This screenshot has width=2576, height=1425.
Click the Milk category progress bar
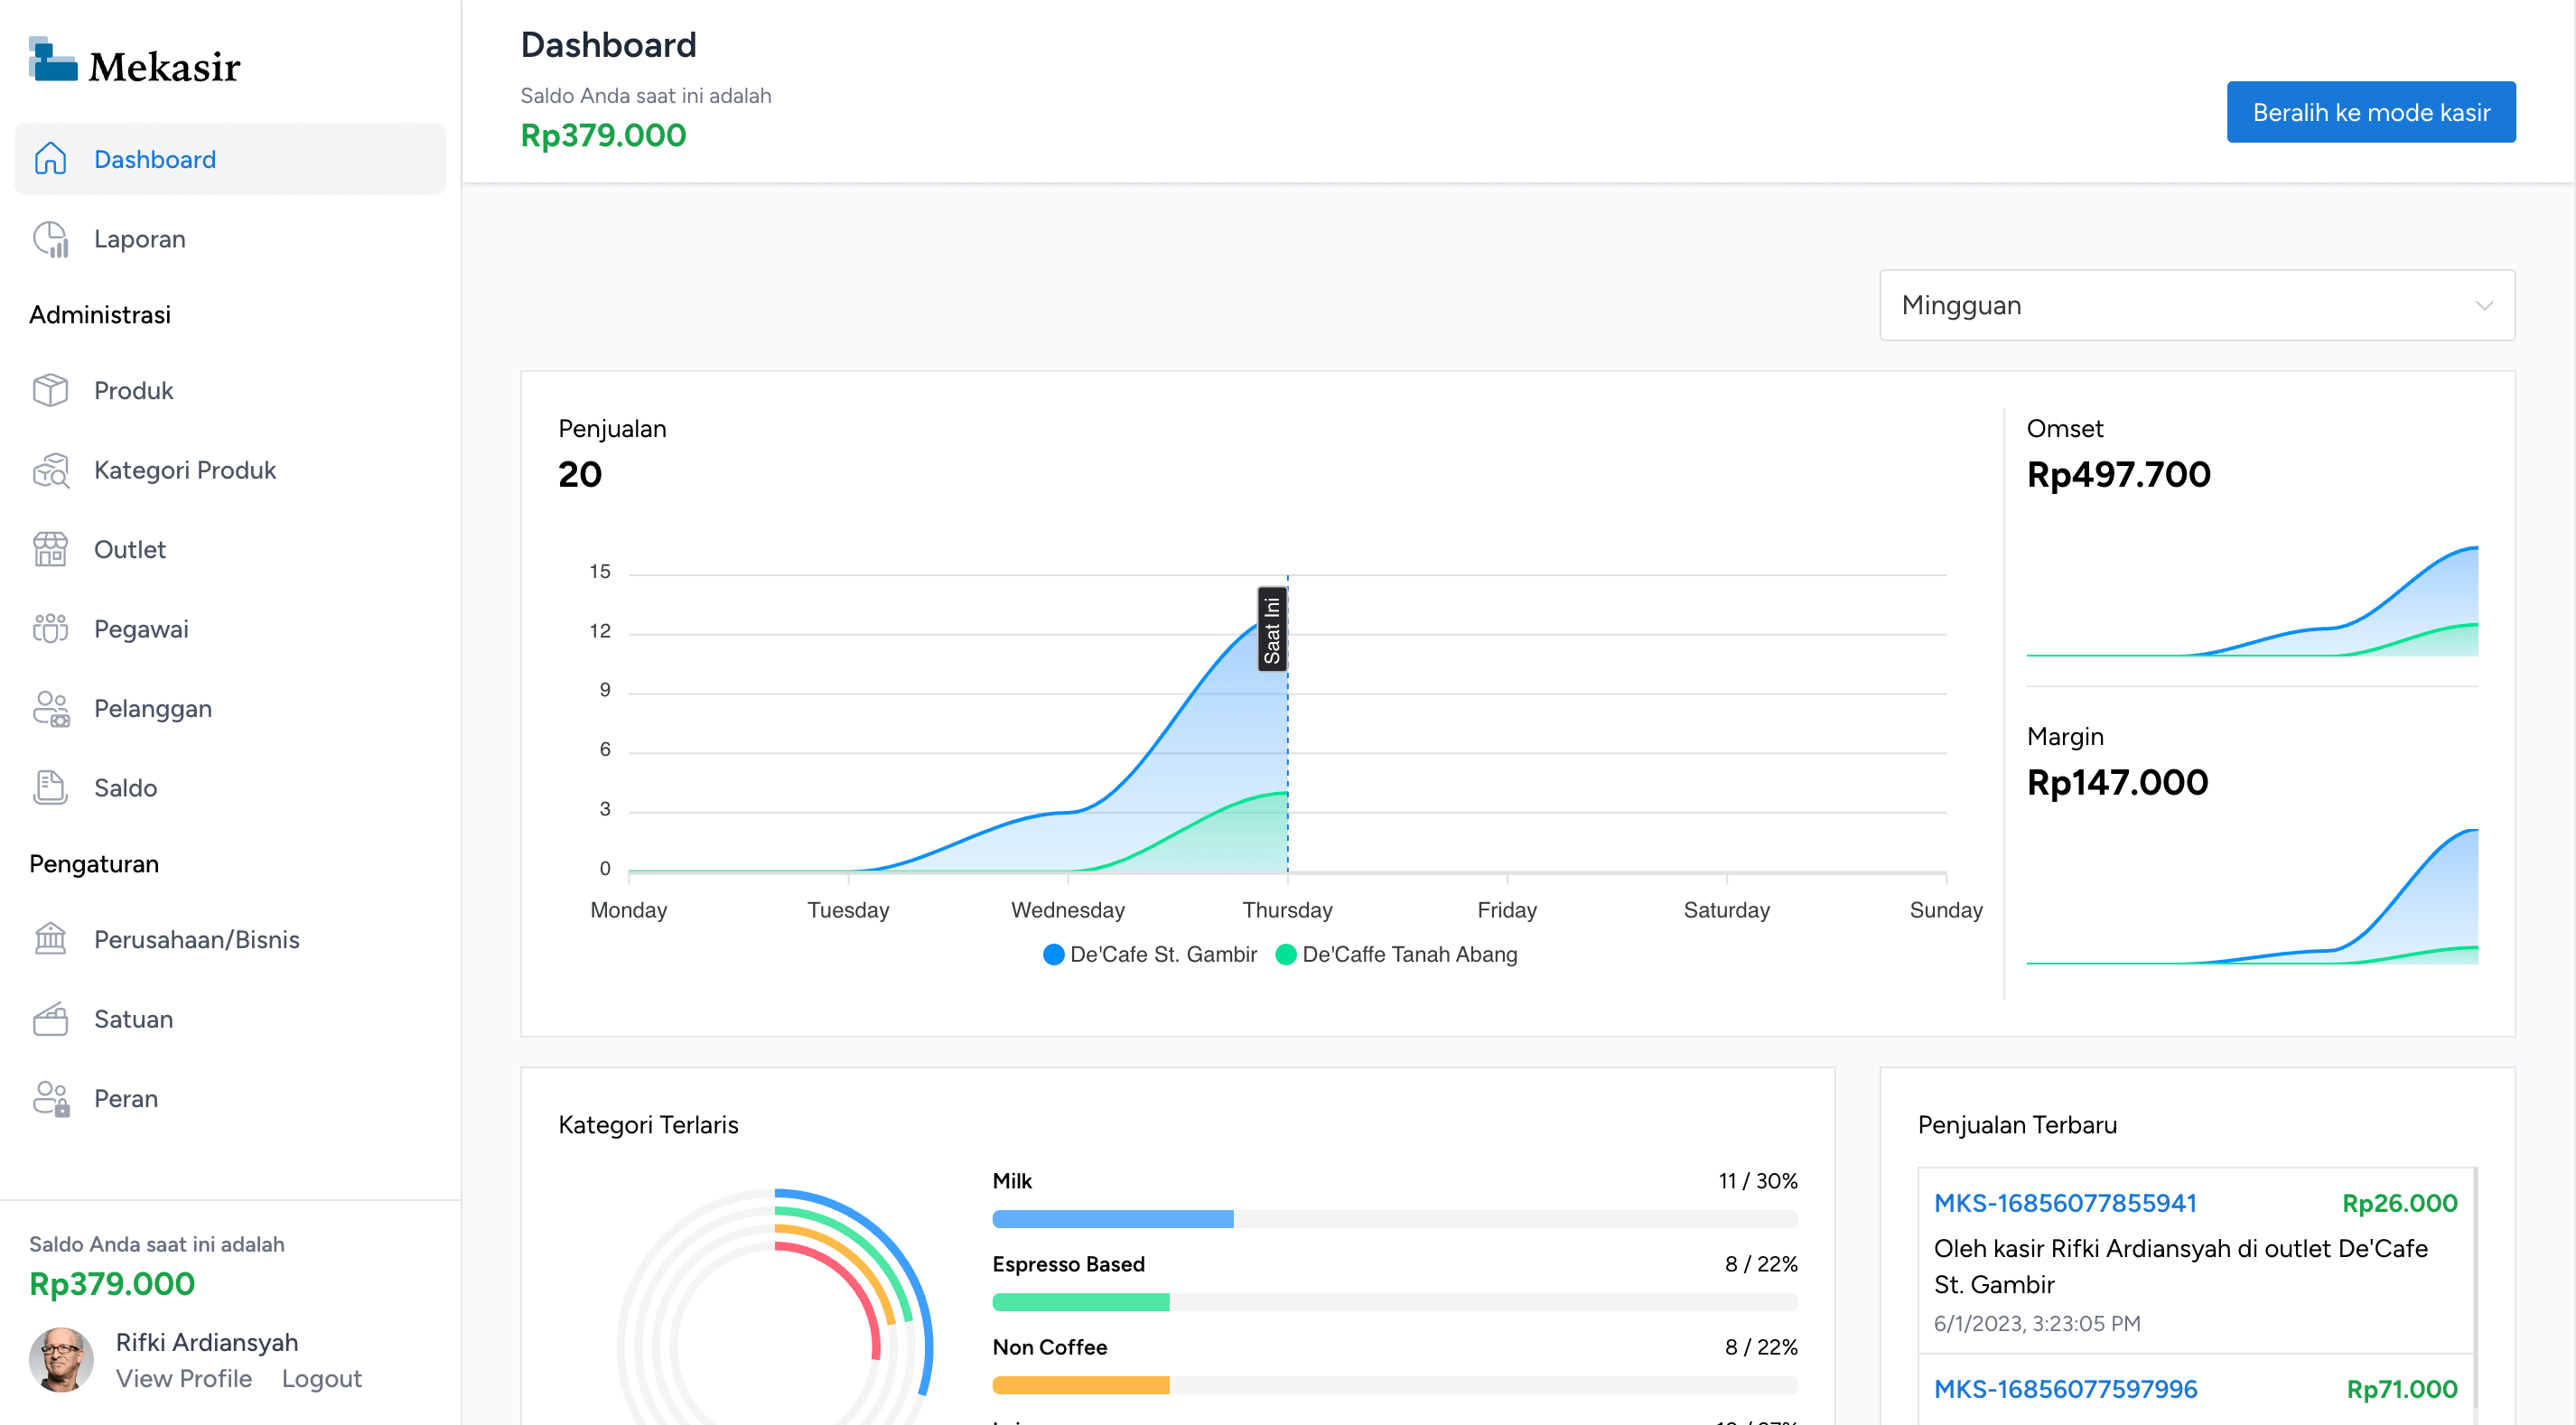click(1394, 1219)
